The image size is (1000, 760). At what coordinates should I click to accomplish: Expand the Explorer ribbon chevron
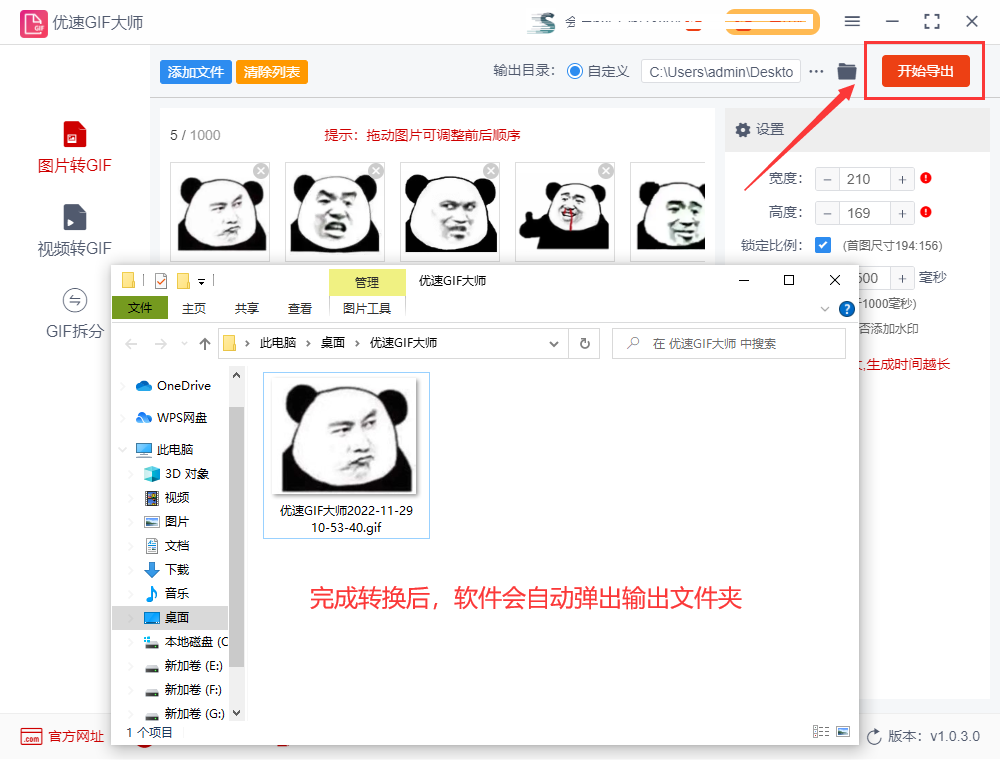click(825, 309)
